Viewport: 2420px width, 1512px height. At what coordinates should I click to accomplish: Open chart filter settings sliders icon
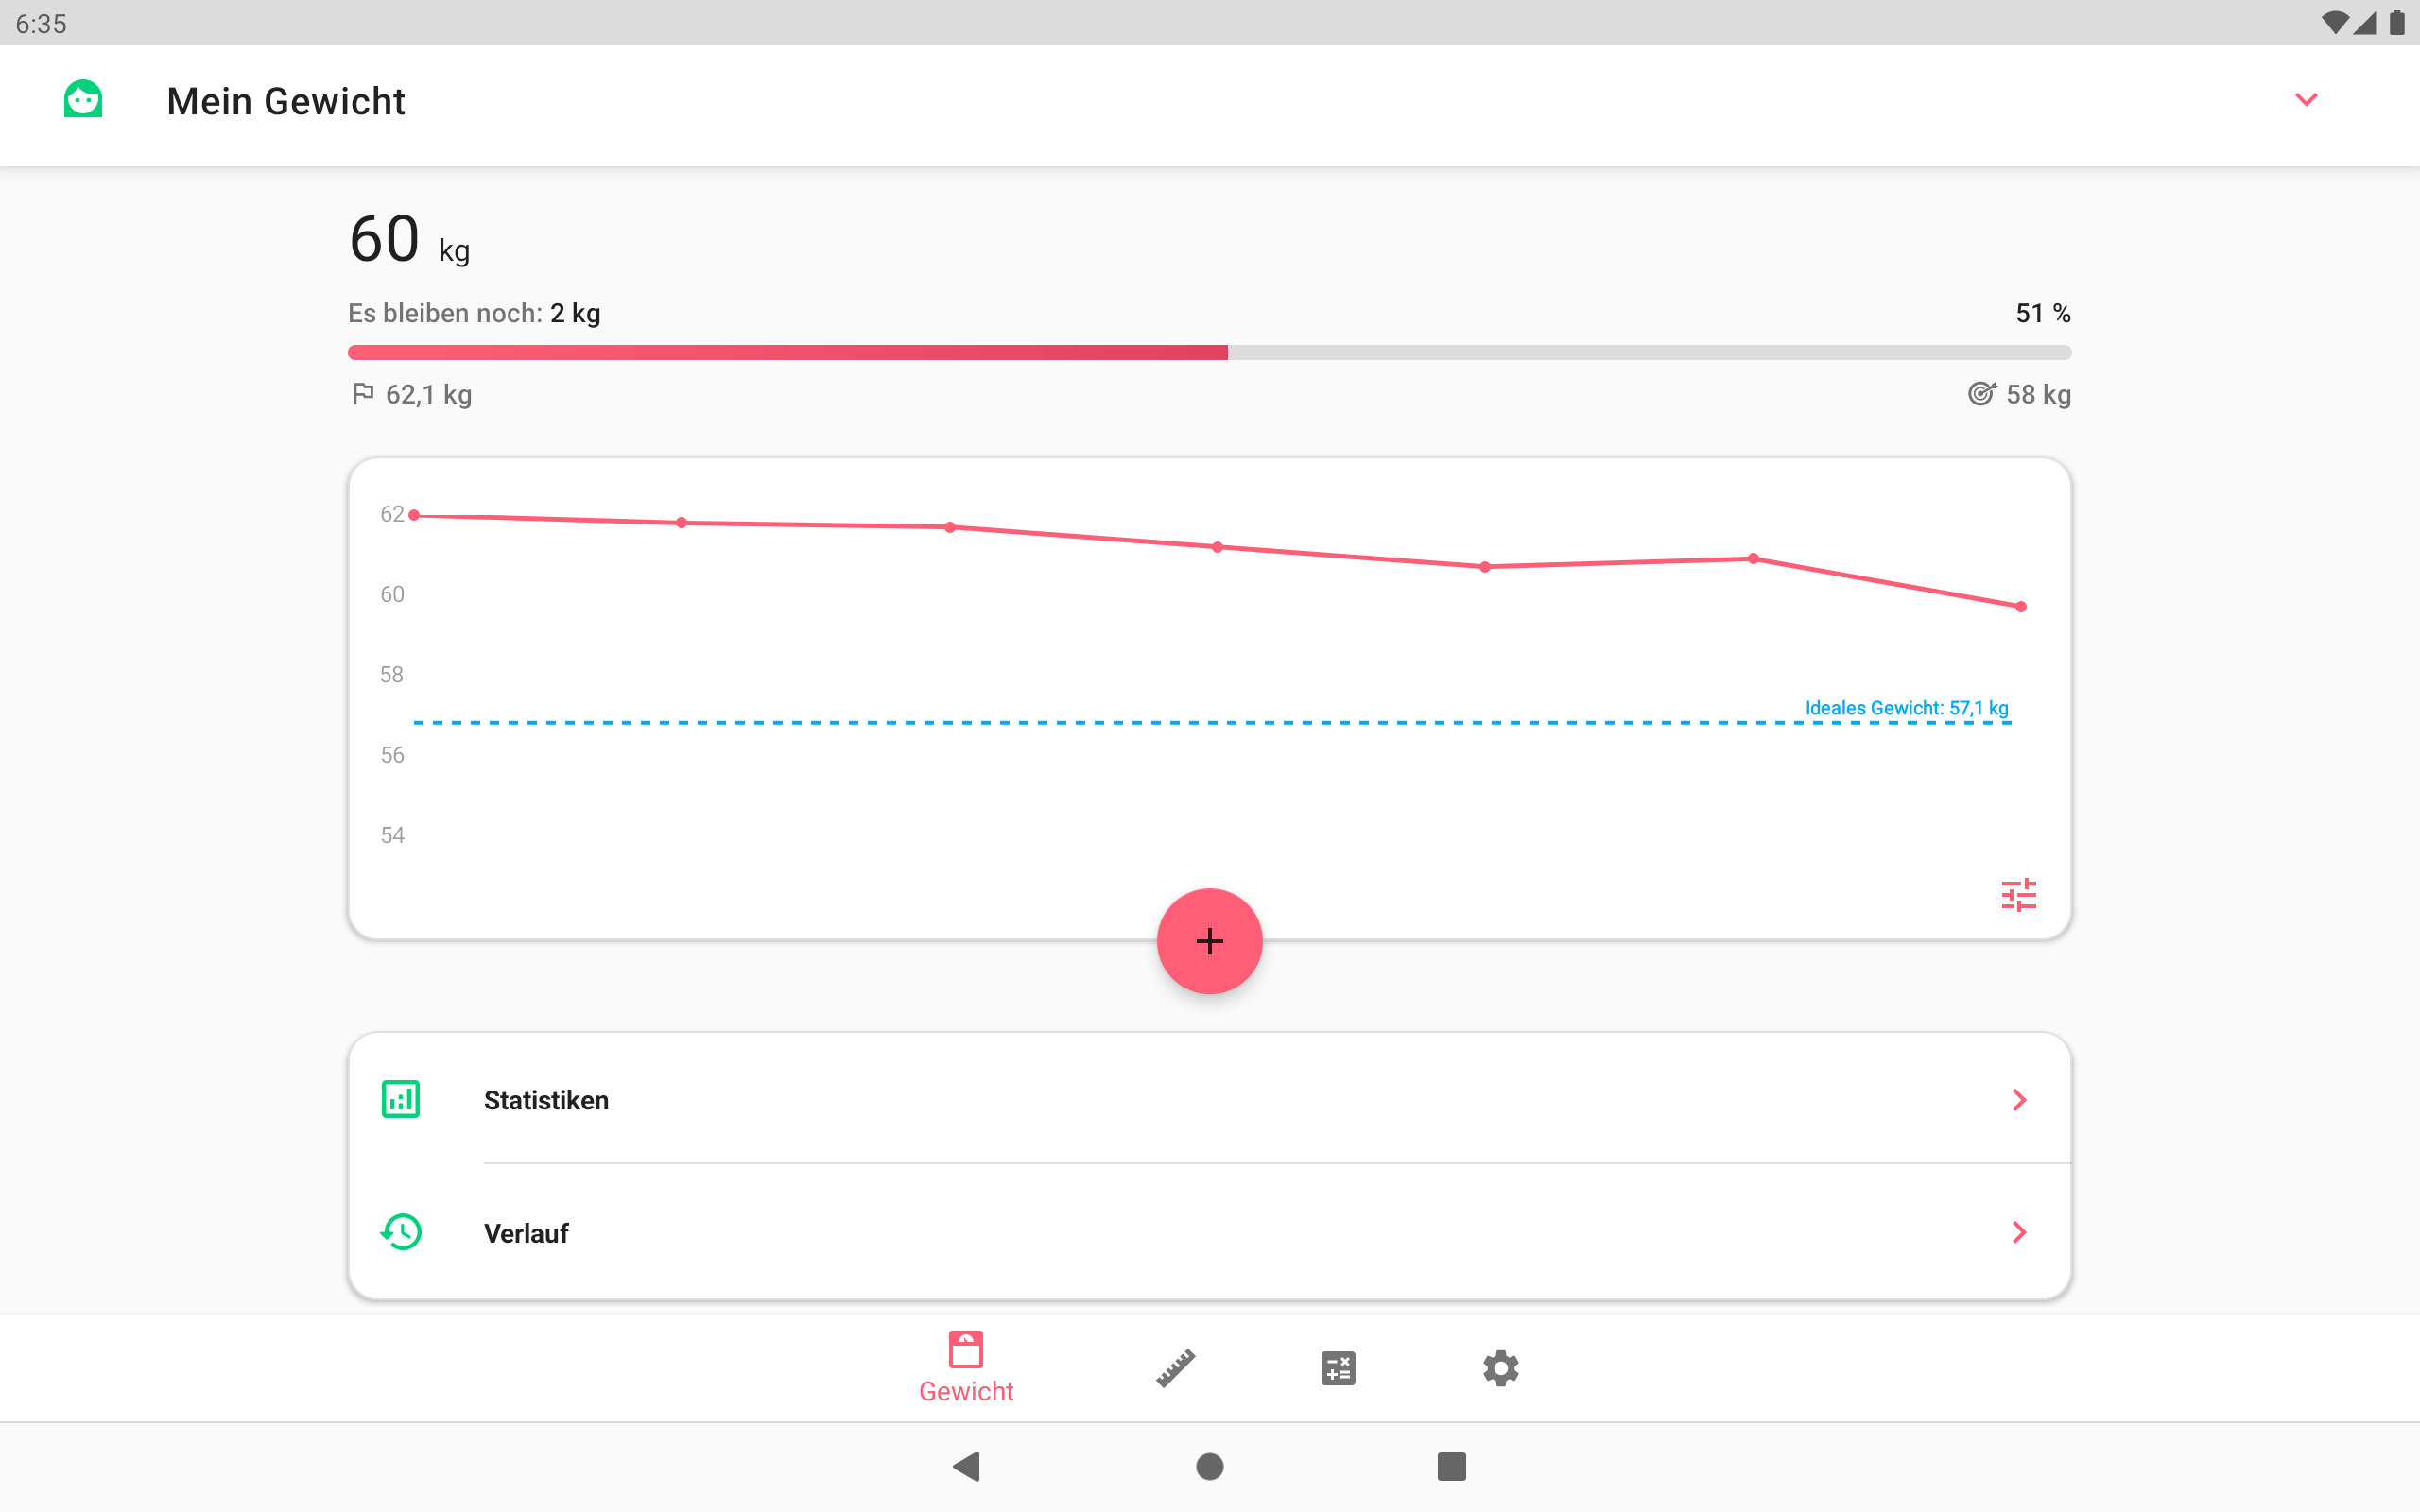click(2018, 894)
